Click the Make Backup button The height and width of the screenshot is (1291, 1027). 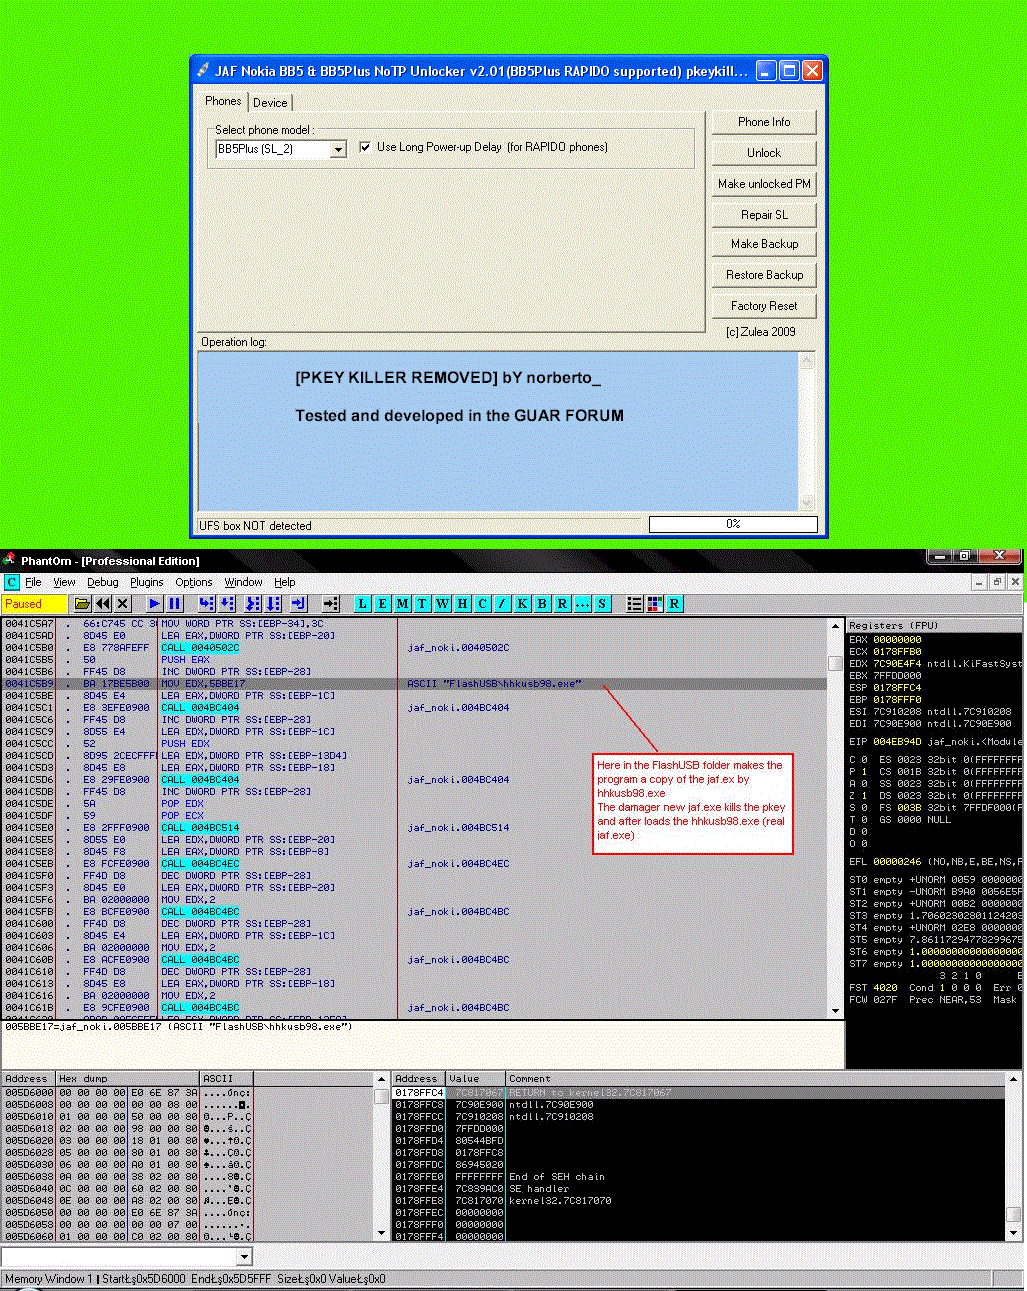[764, 244]
